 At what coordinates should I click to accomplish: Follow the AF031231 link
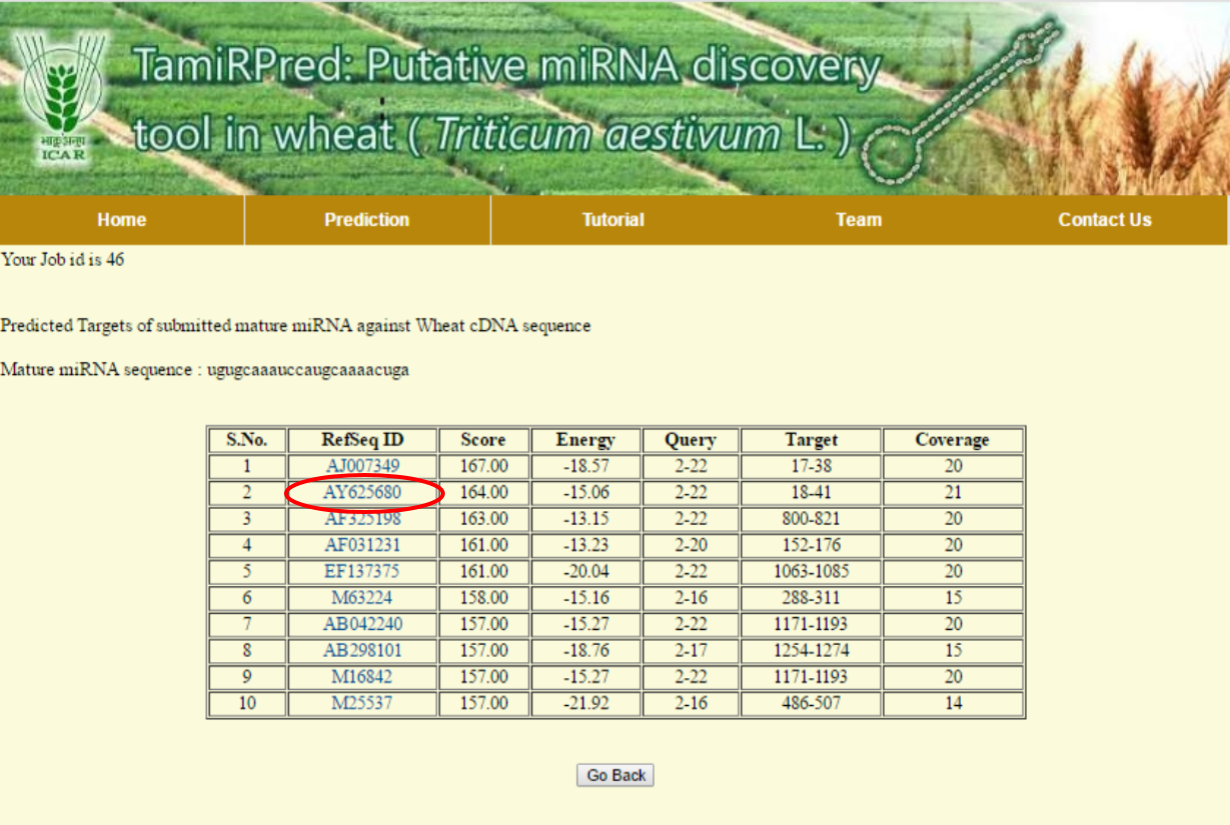[362, 545]
